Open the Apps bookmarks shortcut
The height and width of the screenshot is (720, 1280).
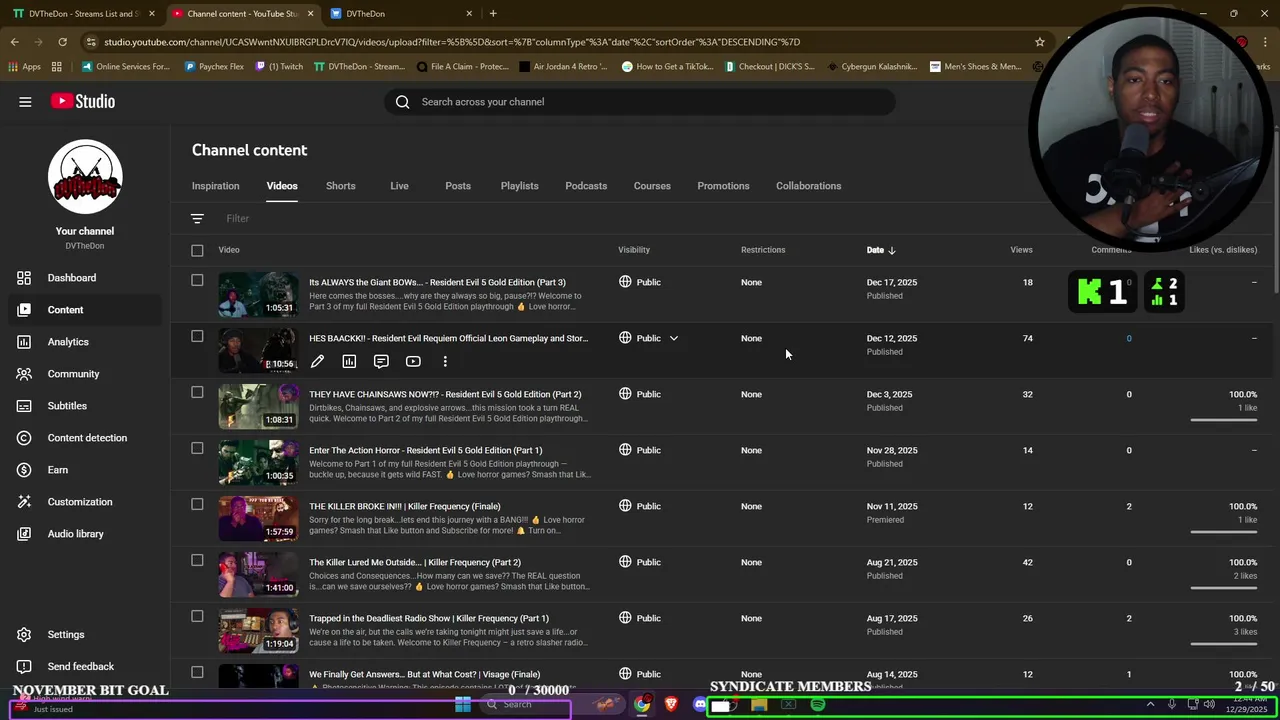tap(24, 66)
